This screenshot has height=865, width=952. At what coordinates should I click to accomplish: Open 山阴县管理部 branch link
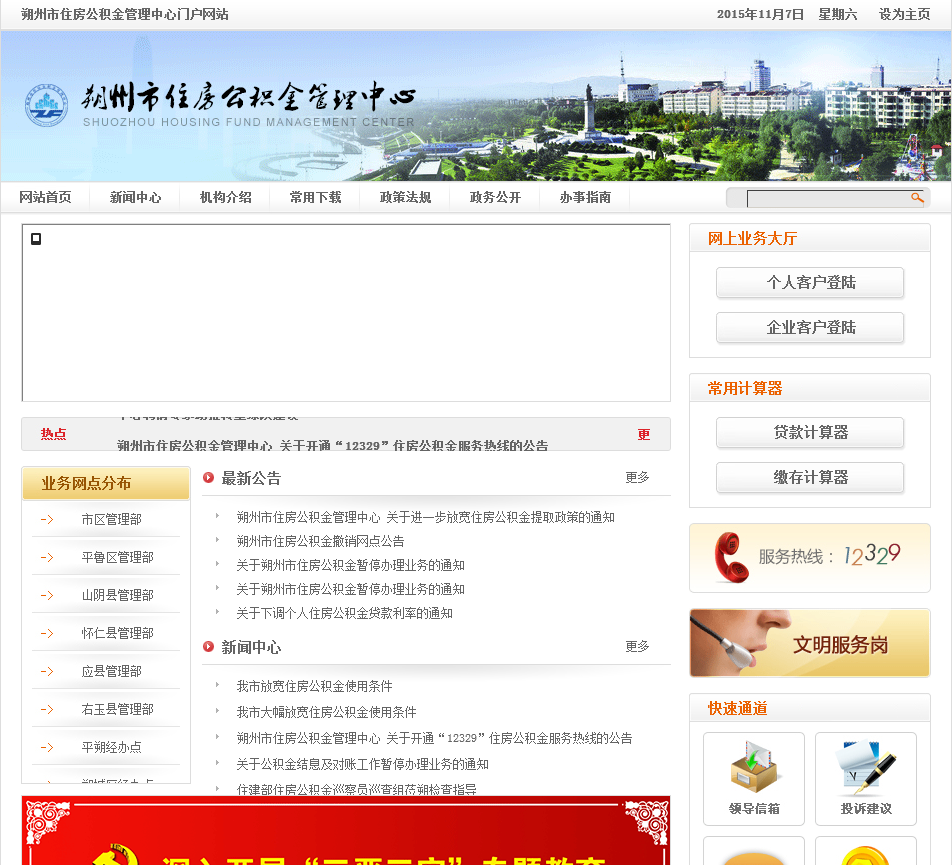[x=118, y=595]
